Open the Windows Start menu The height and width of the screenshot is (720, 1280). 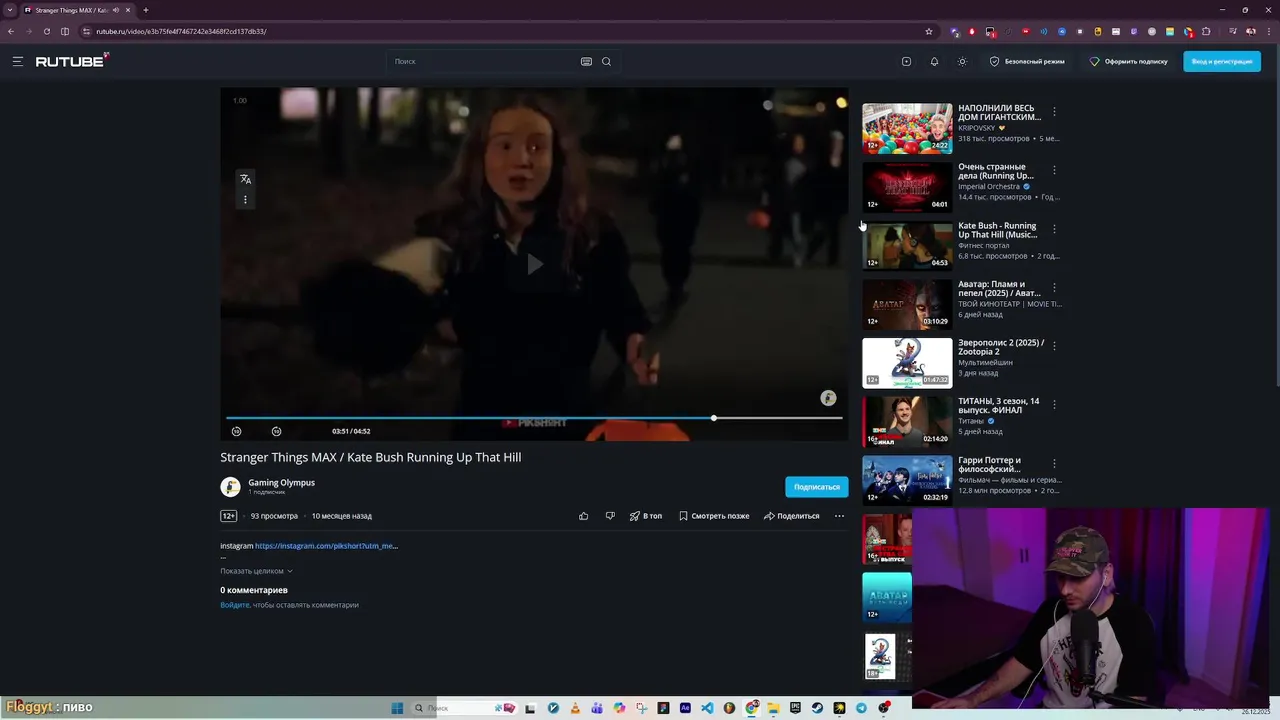pyautogui.click(x=397, y=708)
